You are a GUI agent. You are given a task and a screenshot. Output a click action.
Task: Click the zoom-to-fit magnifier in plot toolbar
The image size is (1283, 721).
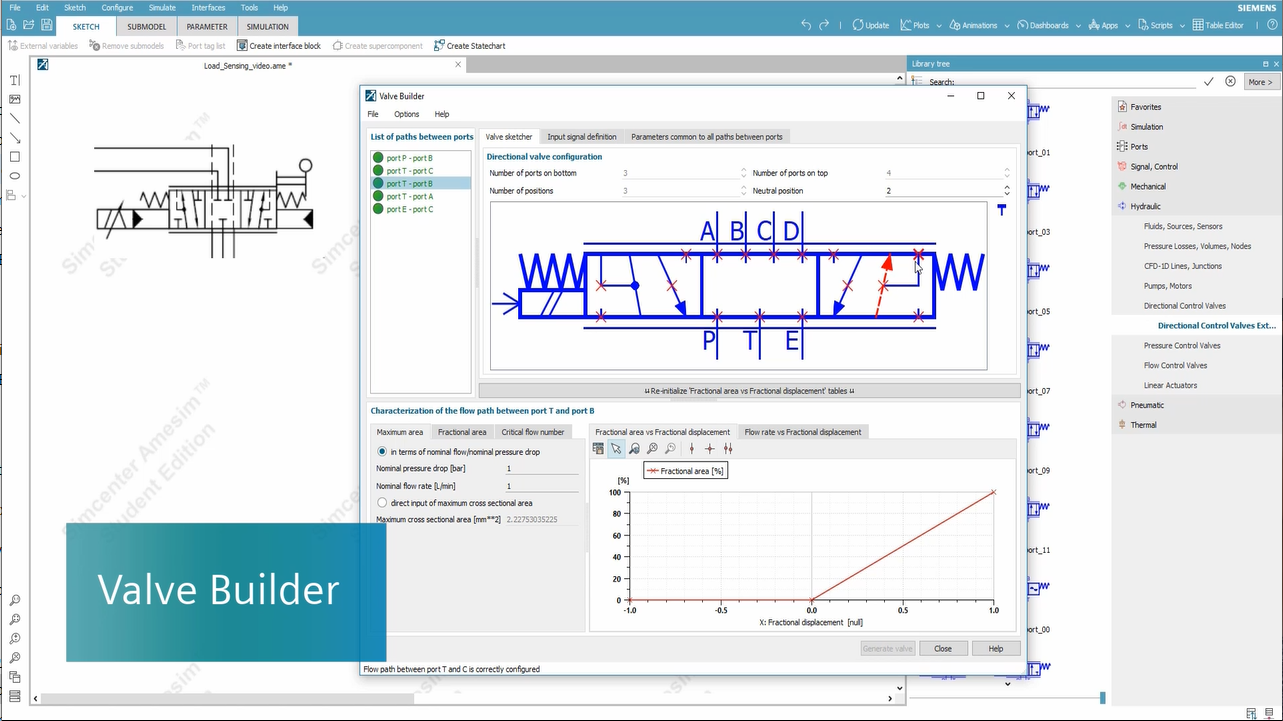click(x=634, y=448)
